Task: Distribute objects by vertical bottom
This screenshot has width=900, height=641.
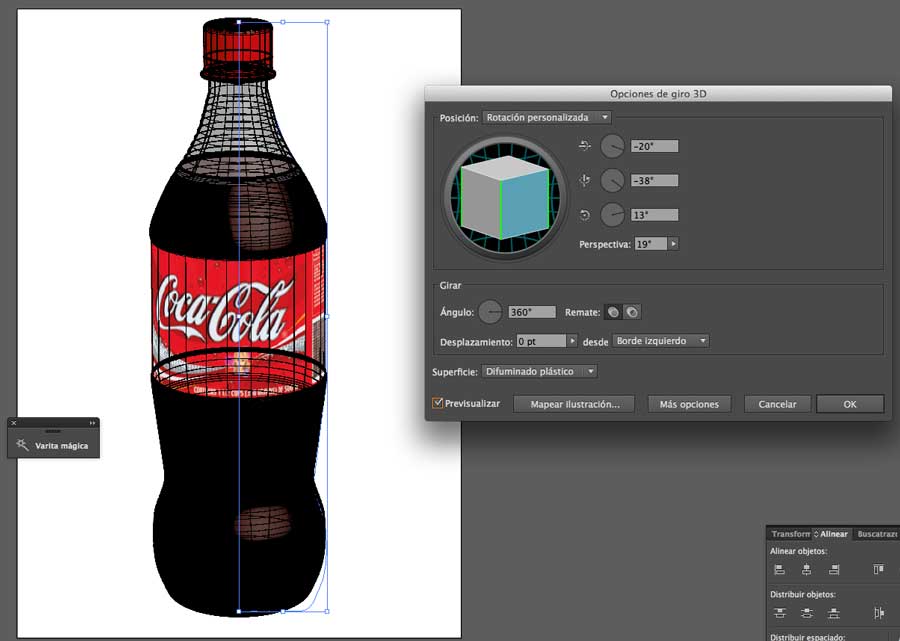Action: point(834,613)
